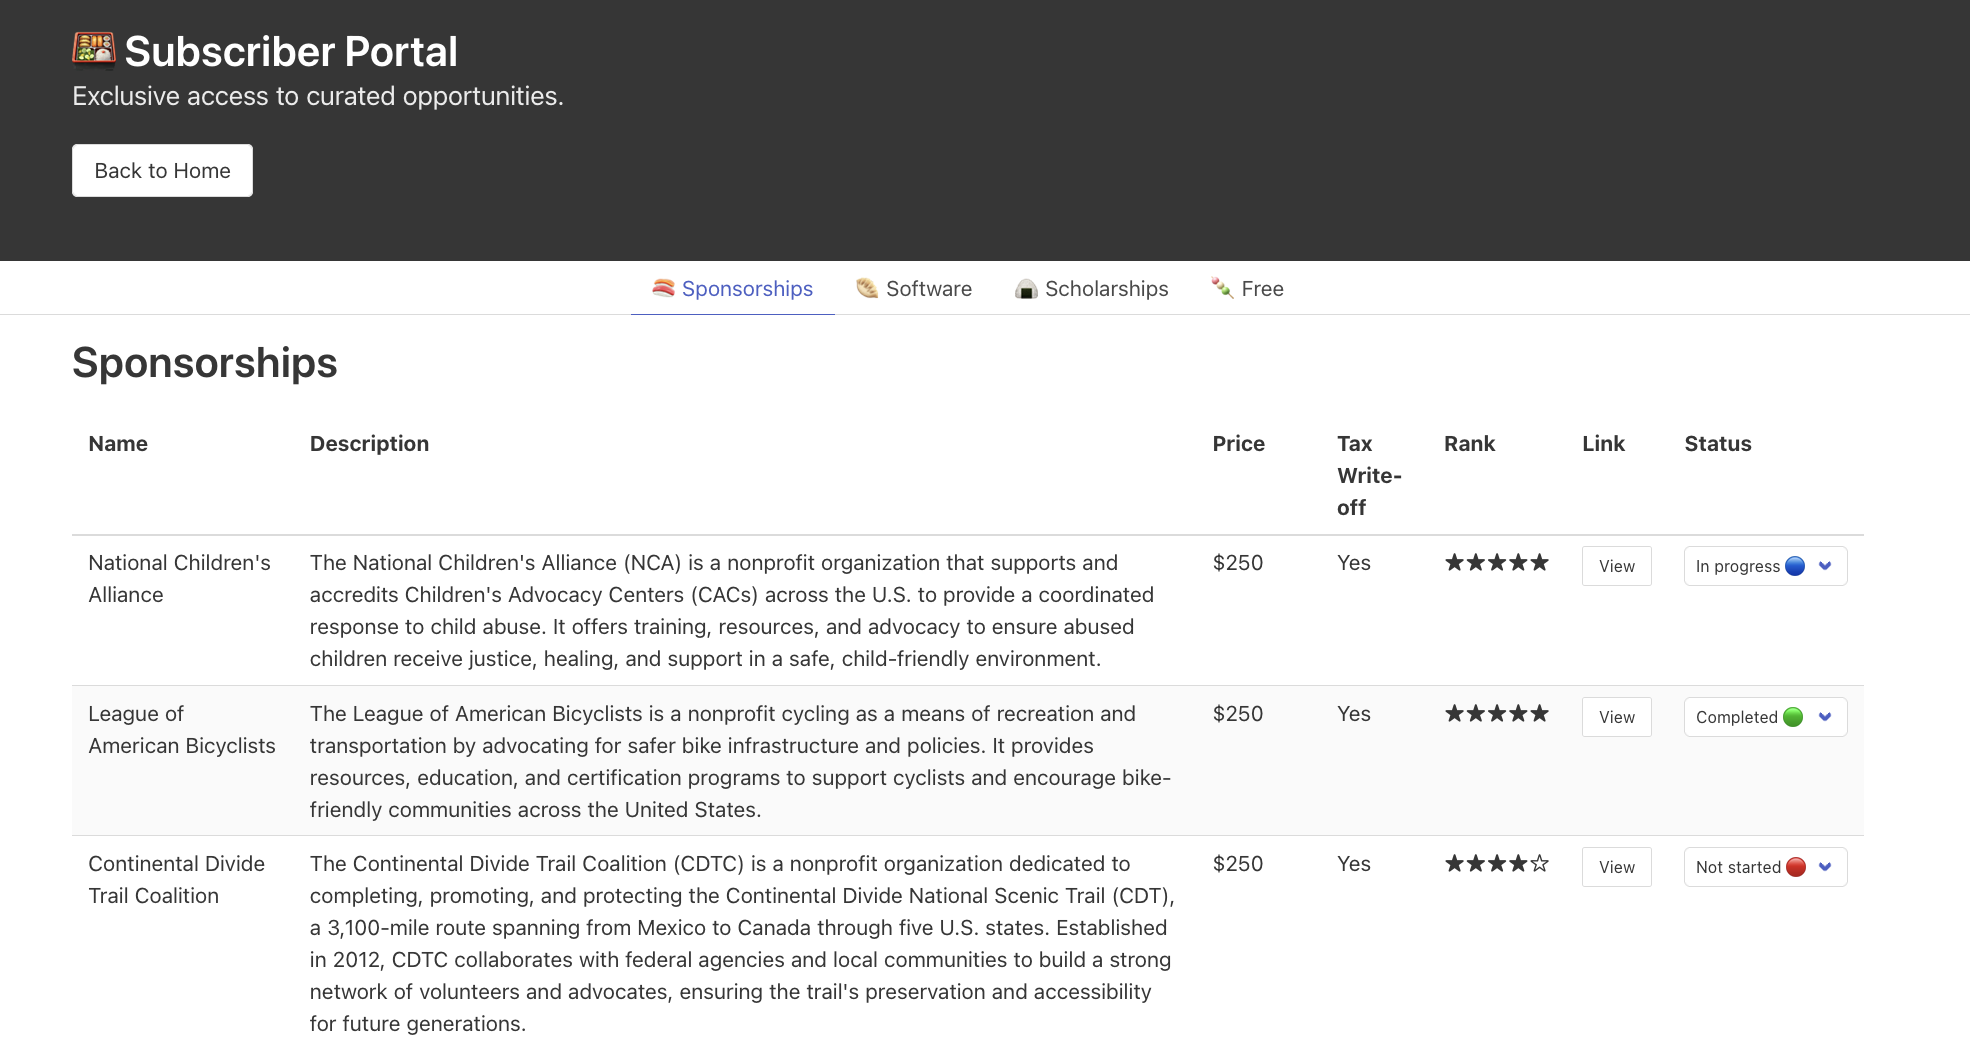This screenshot has width=1970, height=1046.
Task: Click the Rank column header
Action: point(1469,444)
